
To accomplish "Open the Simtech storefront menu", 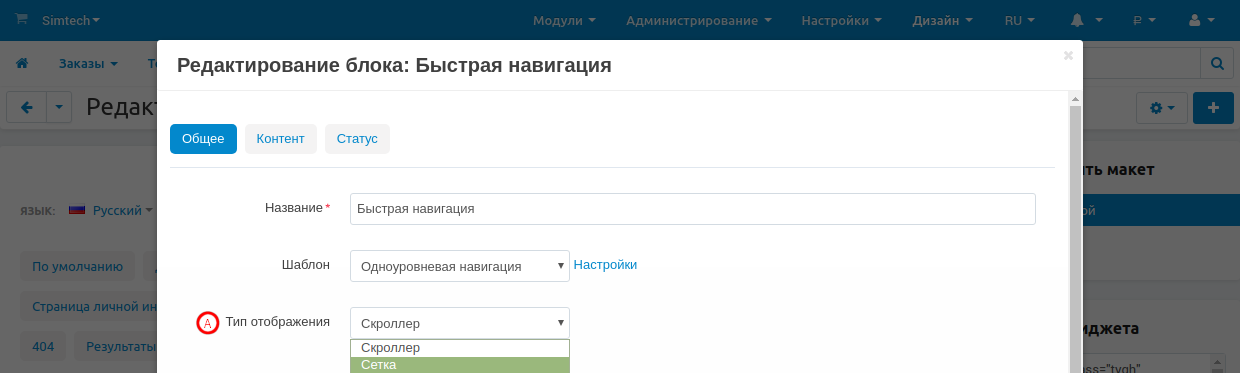I will click(70, 20).
